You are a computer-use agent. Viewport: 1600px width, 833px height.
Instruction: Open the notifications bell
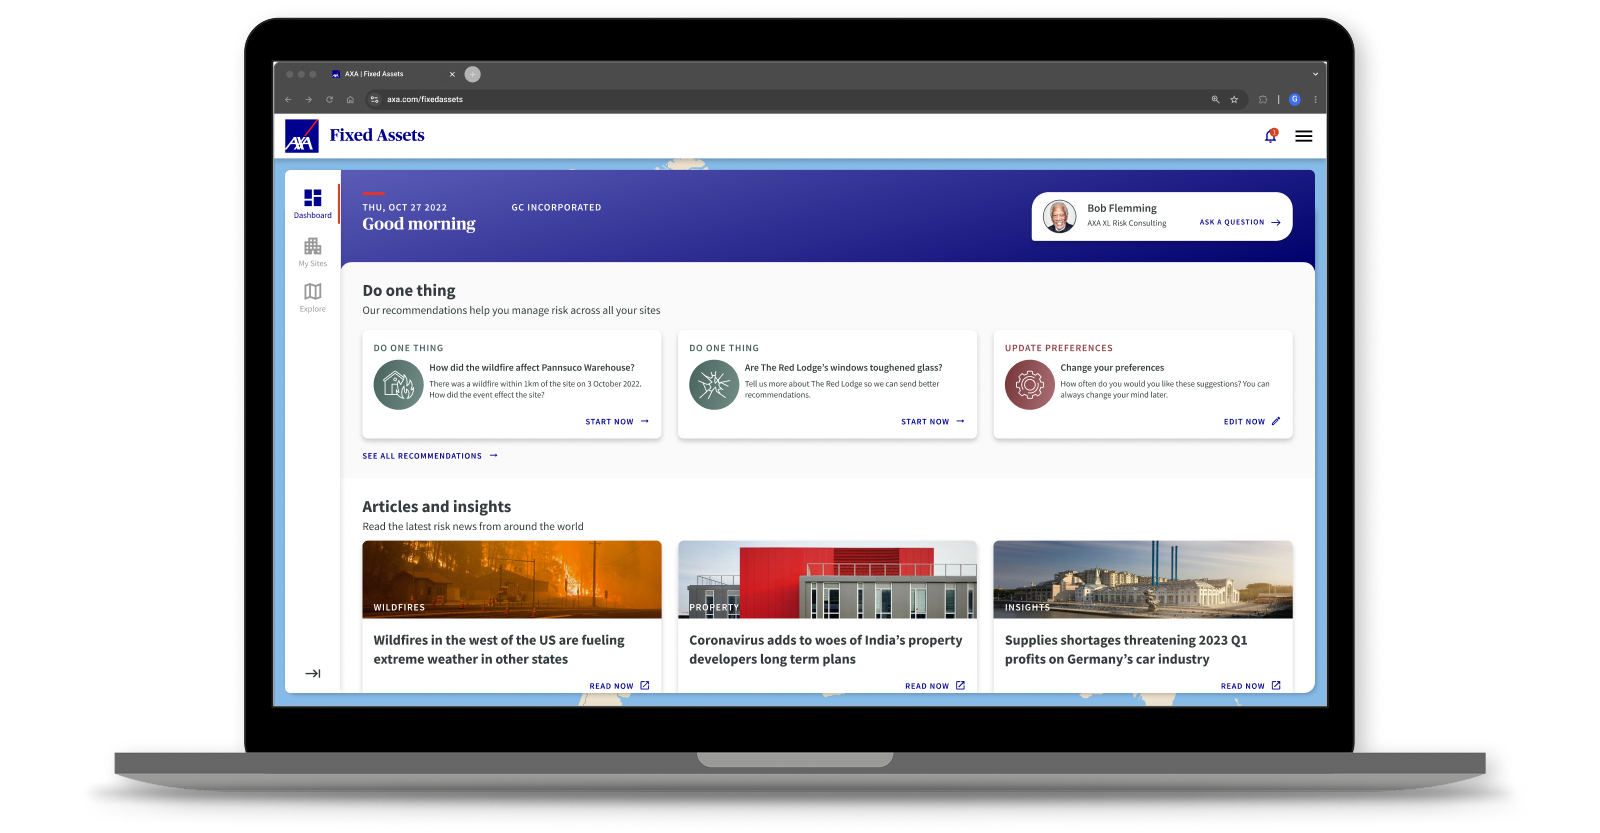(x=1270, y=136)
